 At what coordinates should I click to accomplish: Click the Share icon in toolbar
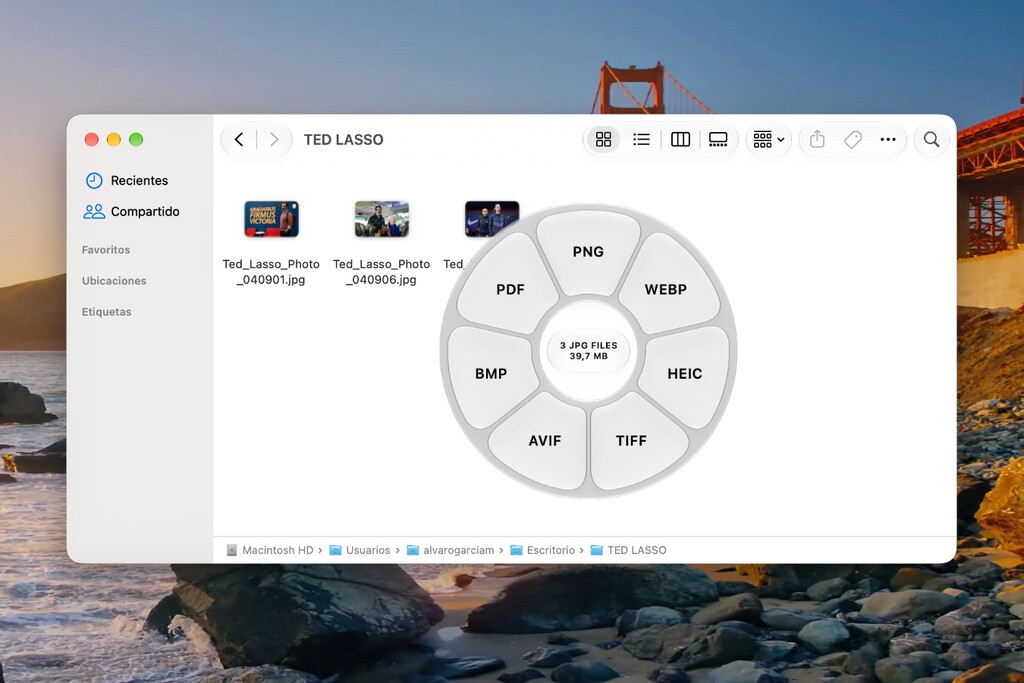(x=817, y=139)
